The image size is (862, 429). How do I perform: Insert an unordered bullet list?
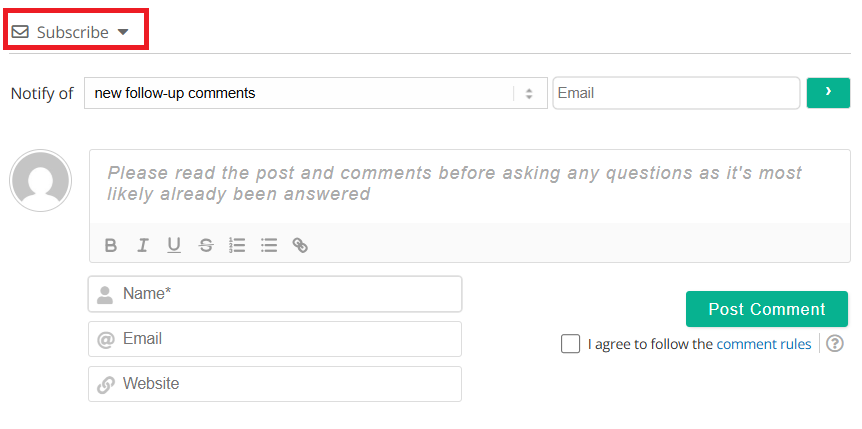click(269, 245)
